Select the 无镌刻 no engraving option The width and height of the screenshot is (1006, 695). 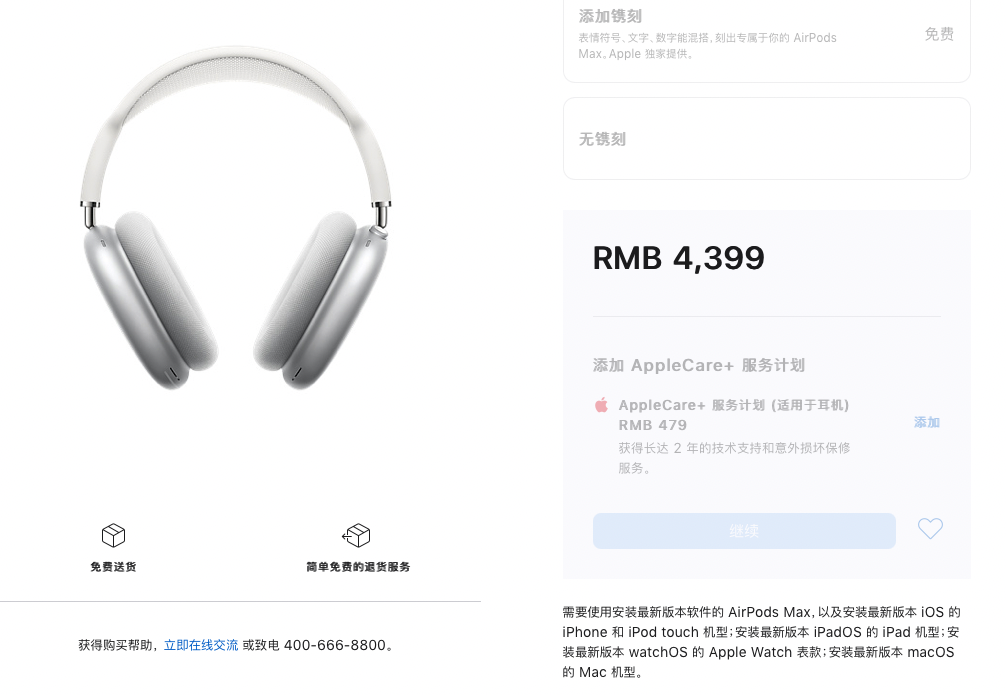click(767, 139)
